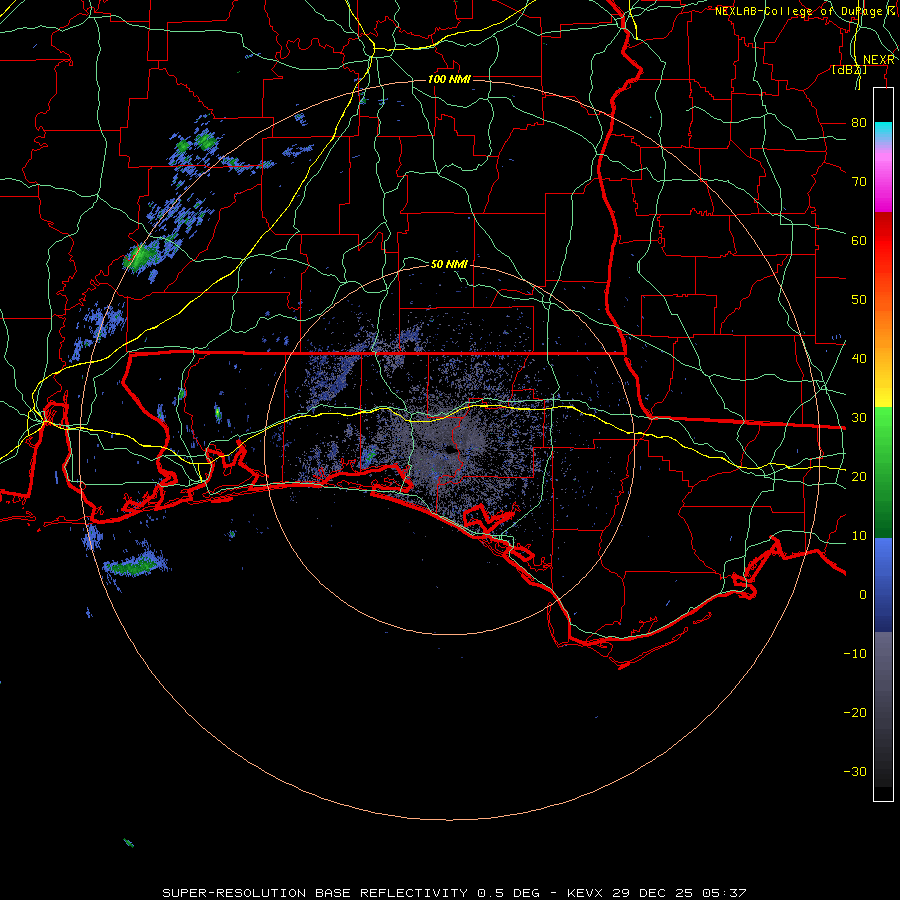Click the 40 value on the dBZ scale

coord(859,358)
